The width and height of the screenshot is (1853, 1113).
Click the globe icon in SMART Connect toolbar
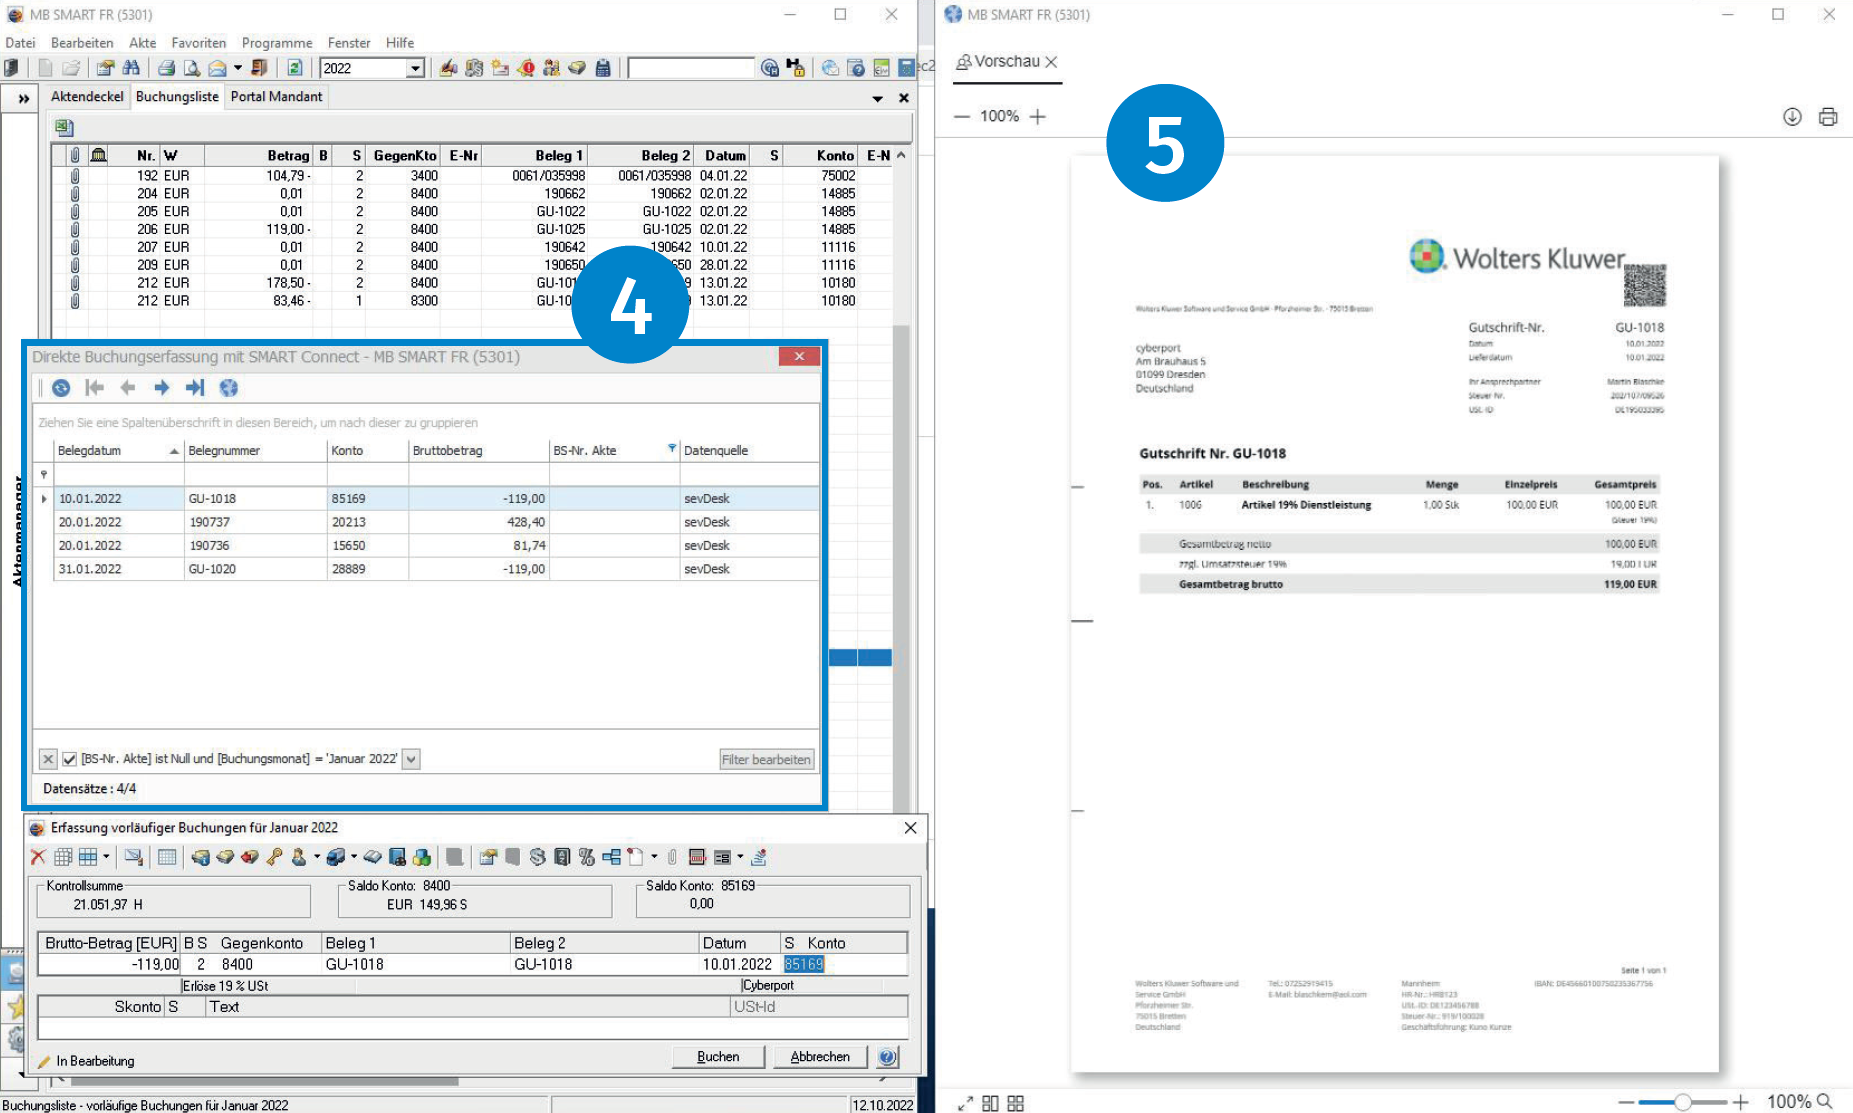pyautogui.click(x=229, y=388)
